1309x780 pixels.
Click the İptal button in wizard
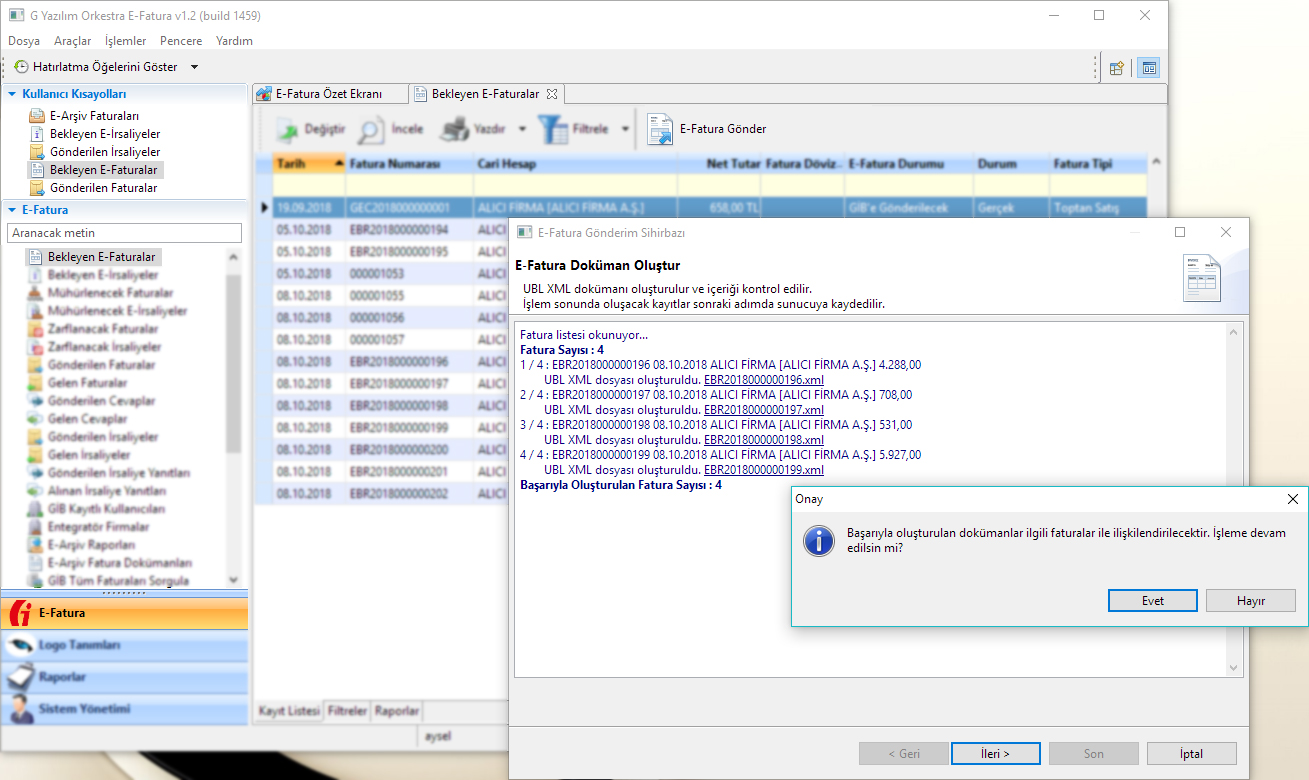click(x=1191, y=754)
